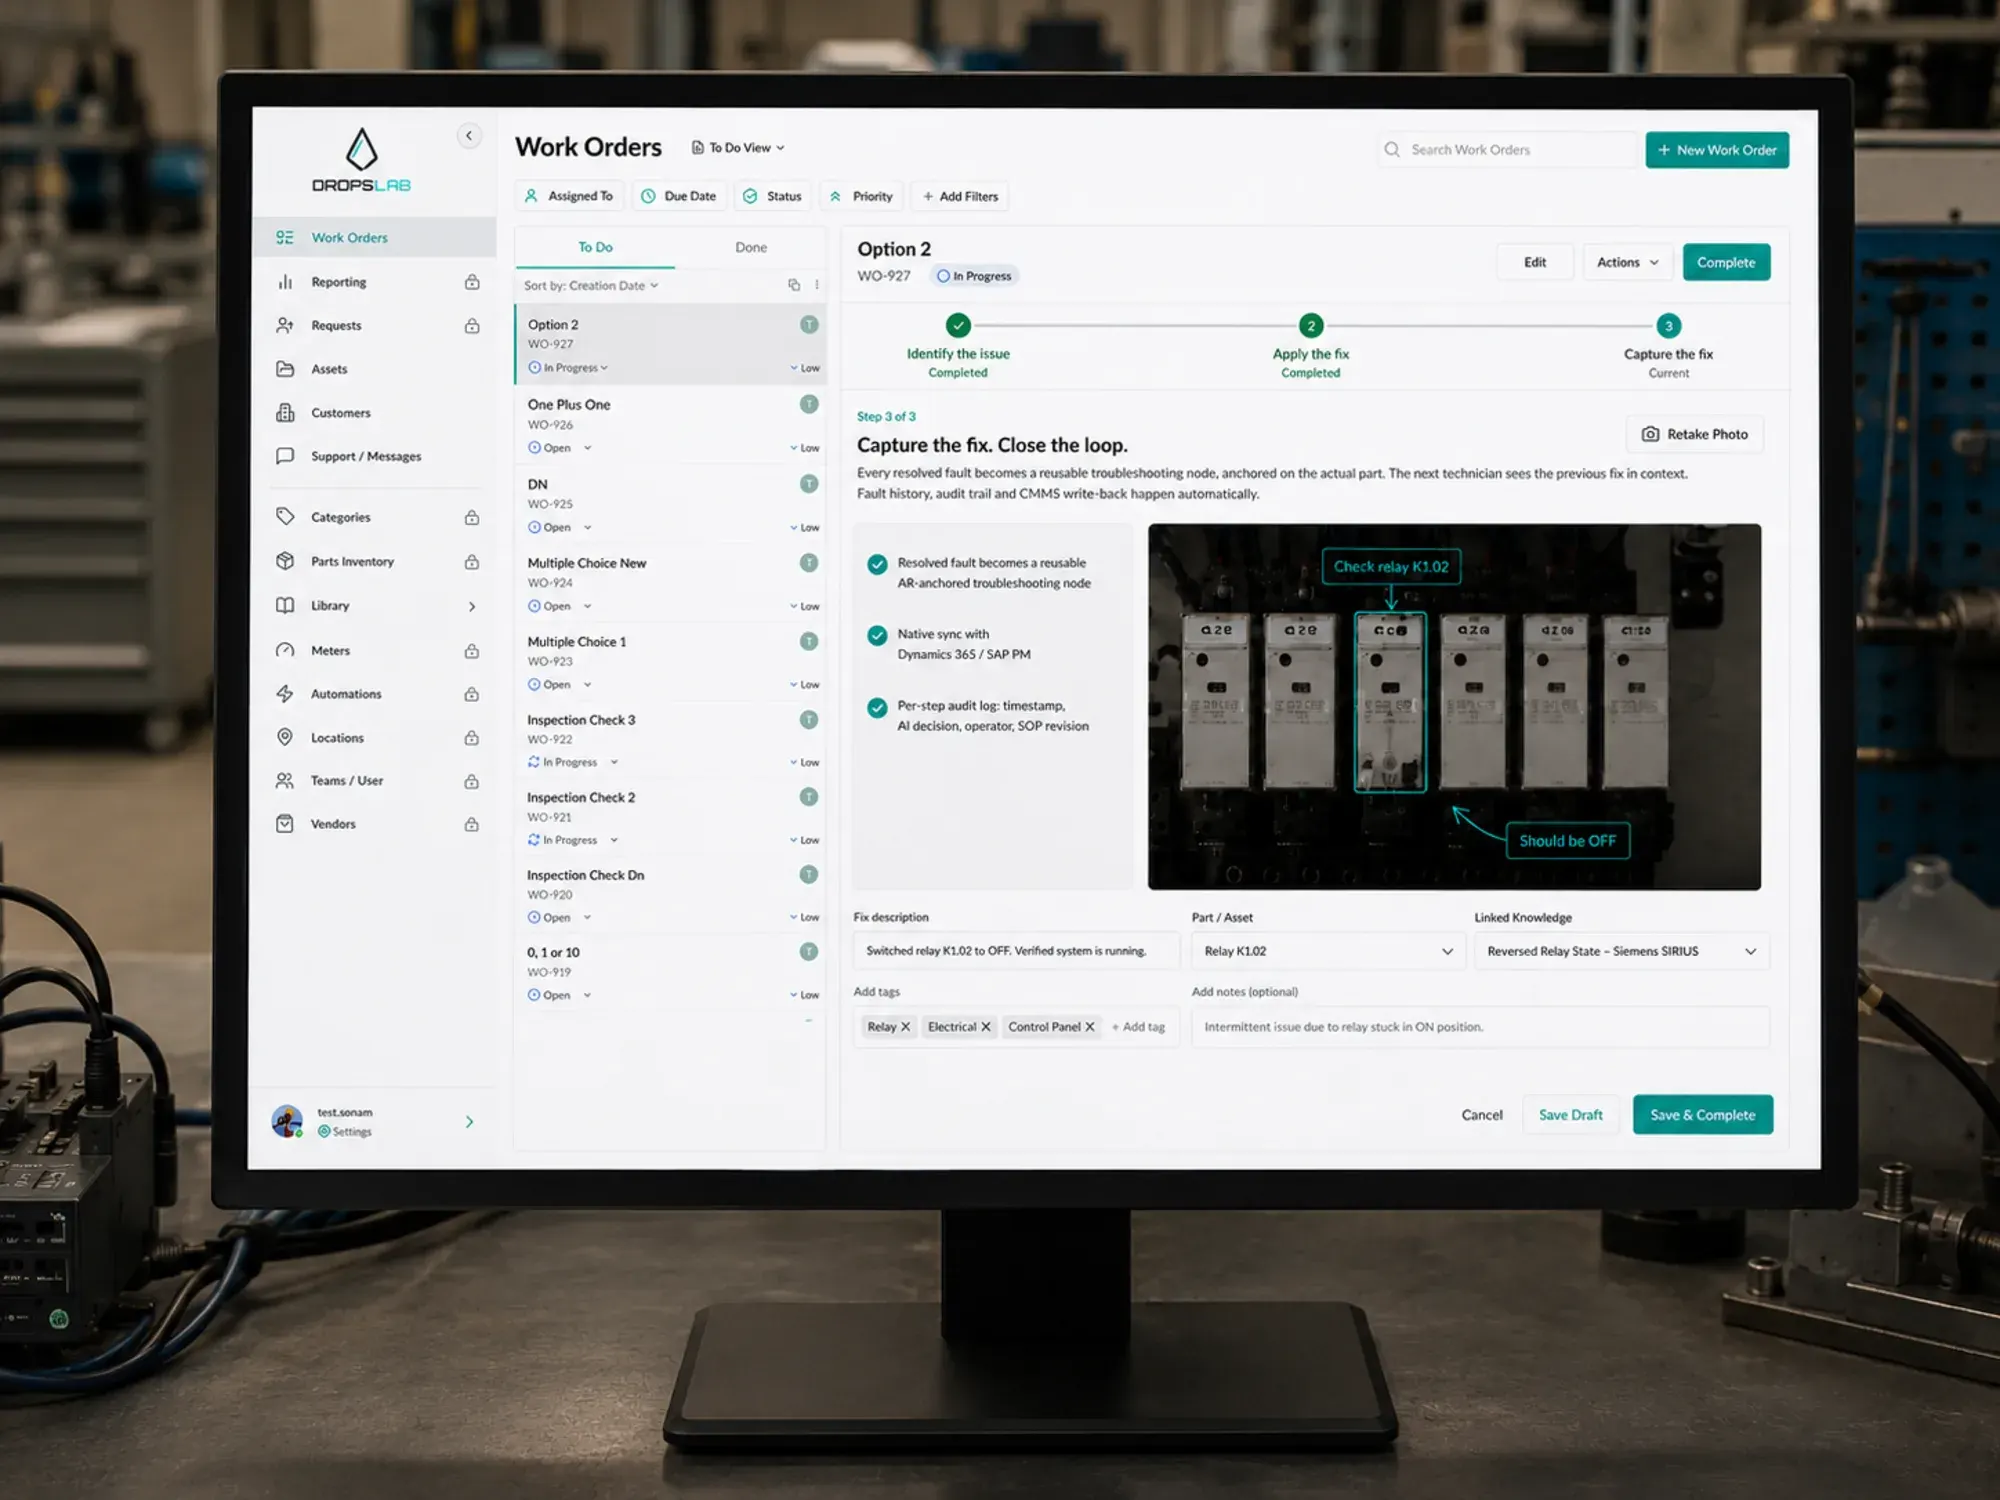2000x1500 pixels.
Task: Collapse the sidebar with the chevron button
Action: [469, 136]
